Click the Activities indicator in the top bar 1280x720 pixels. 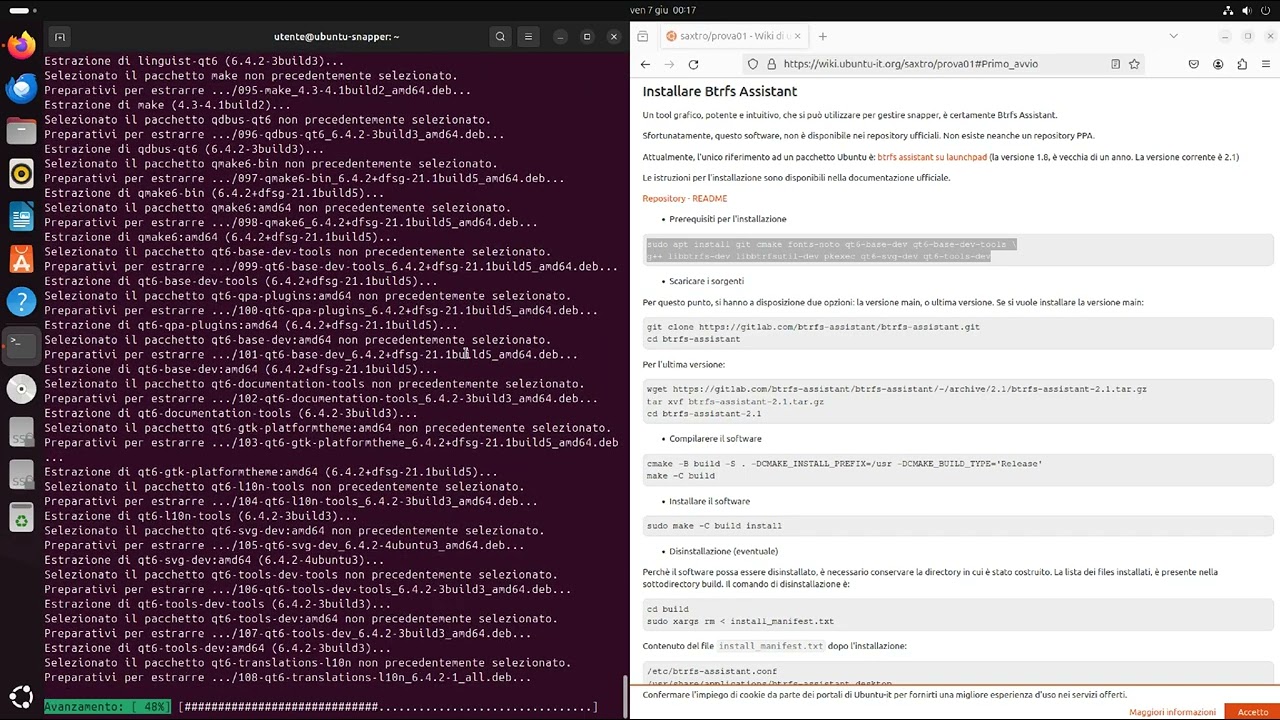tap(21, 10)
